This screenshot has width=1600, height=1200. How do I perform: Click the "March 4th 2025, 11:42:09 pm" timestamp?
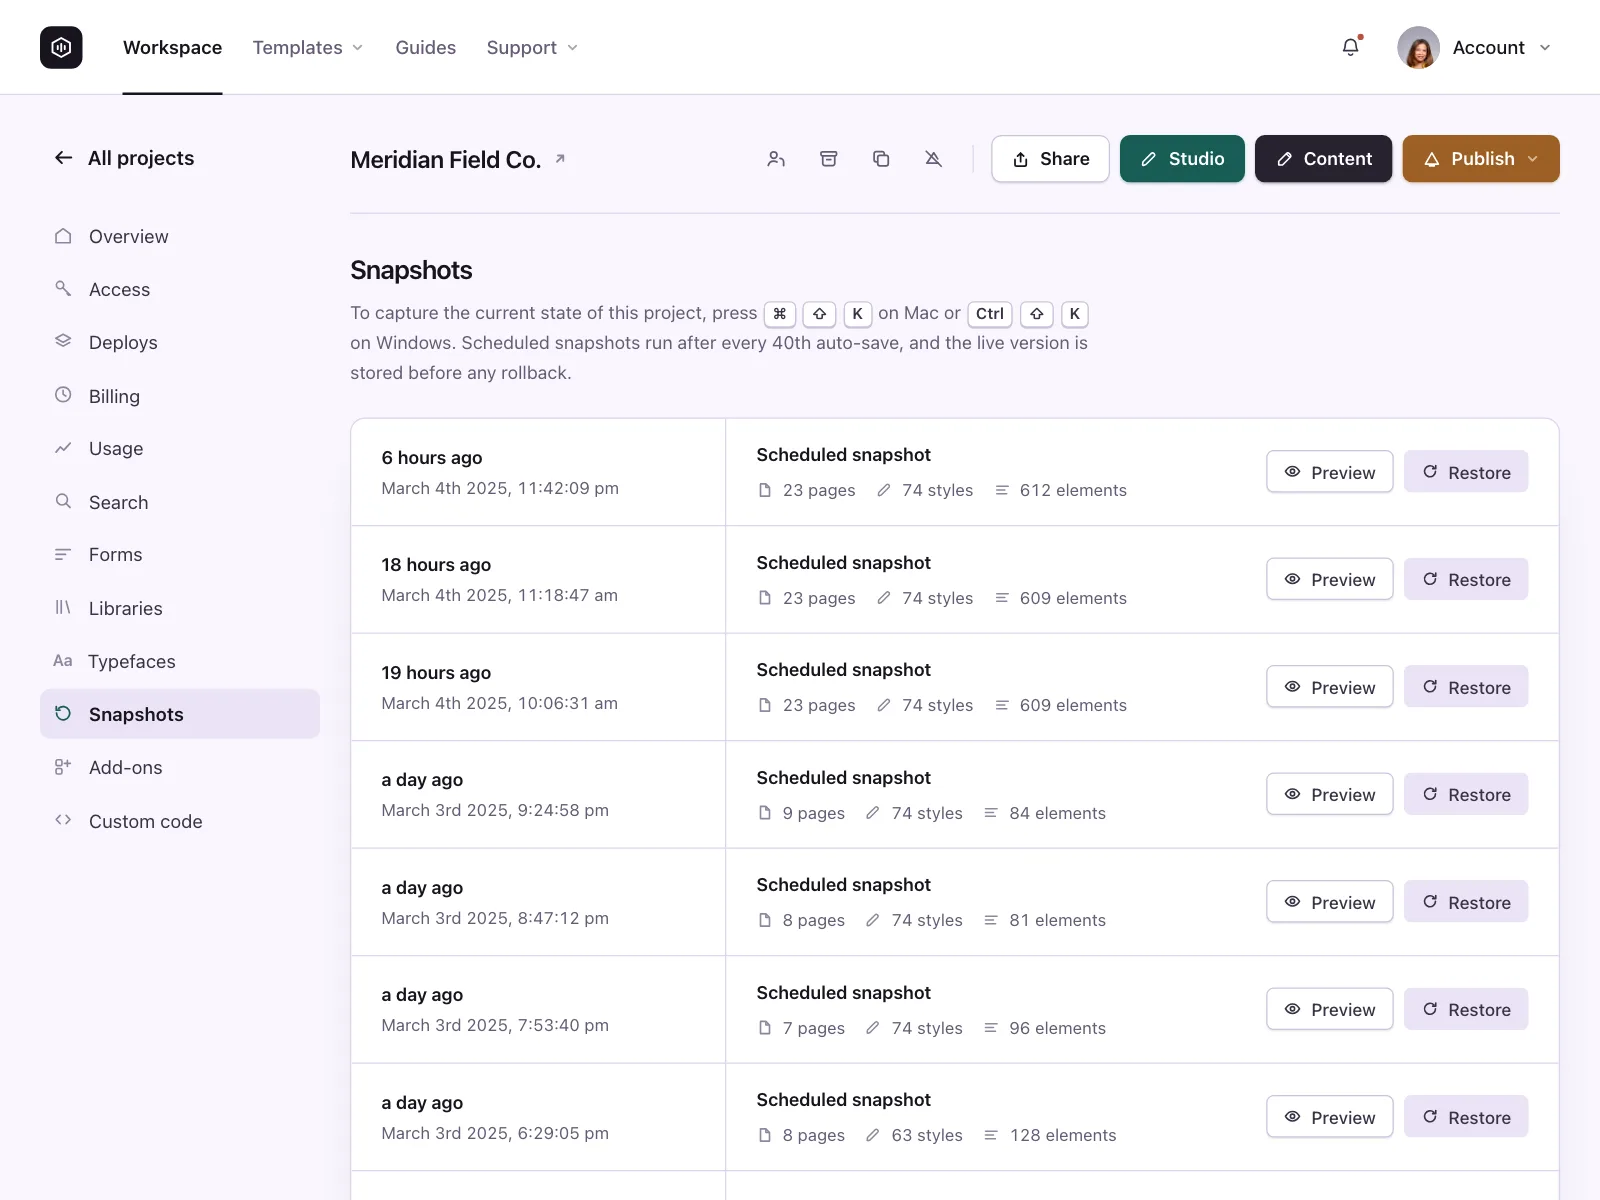coord(500,488)
